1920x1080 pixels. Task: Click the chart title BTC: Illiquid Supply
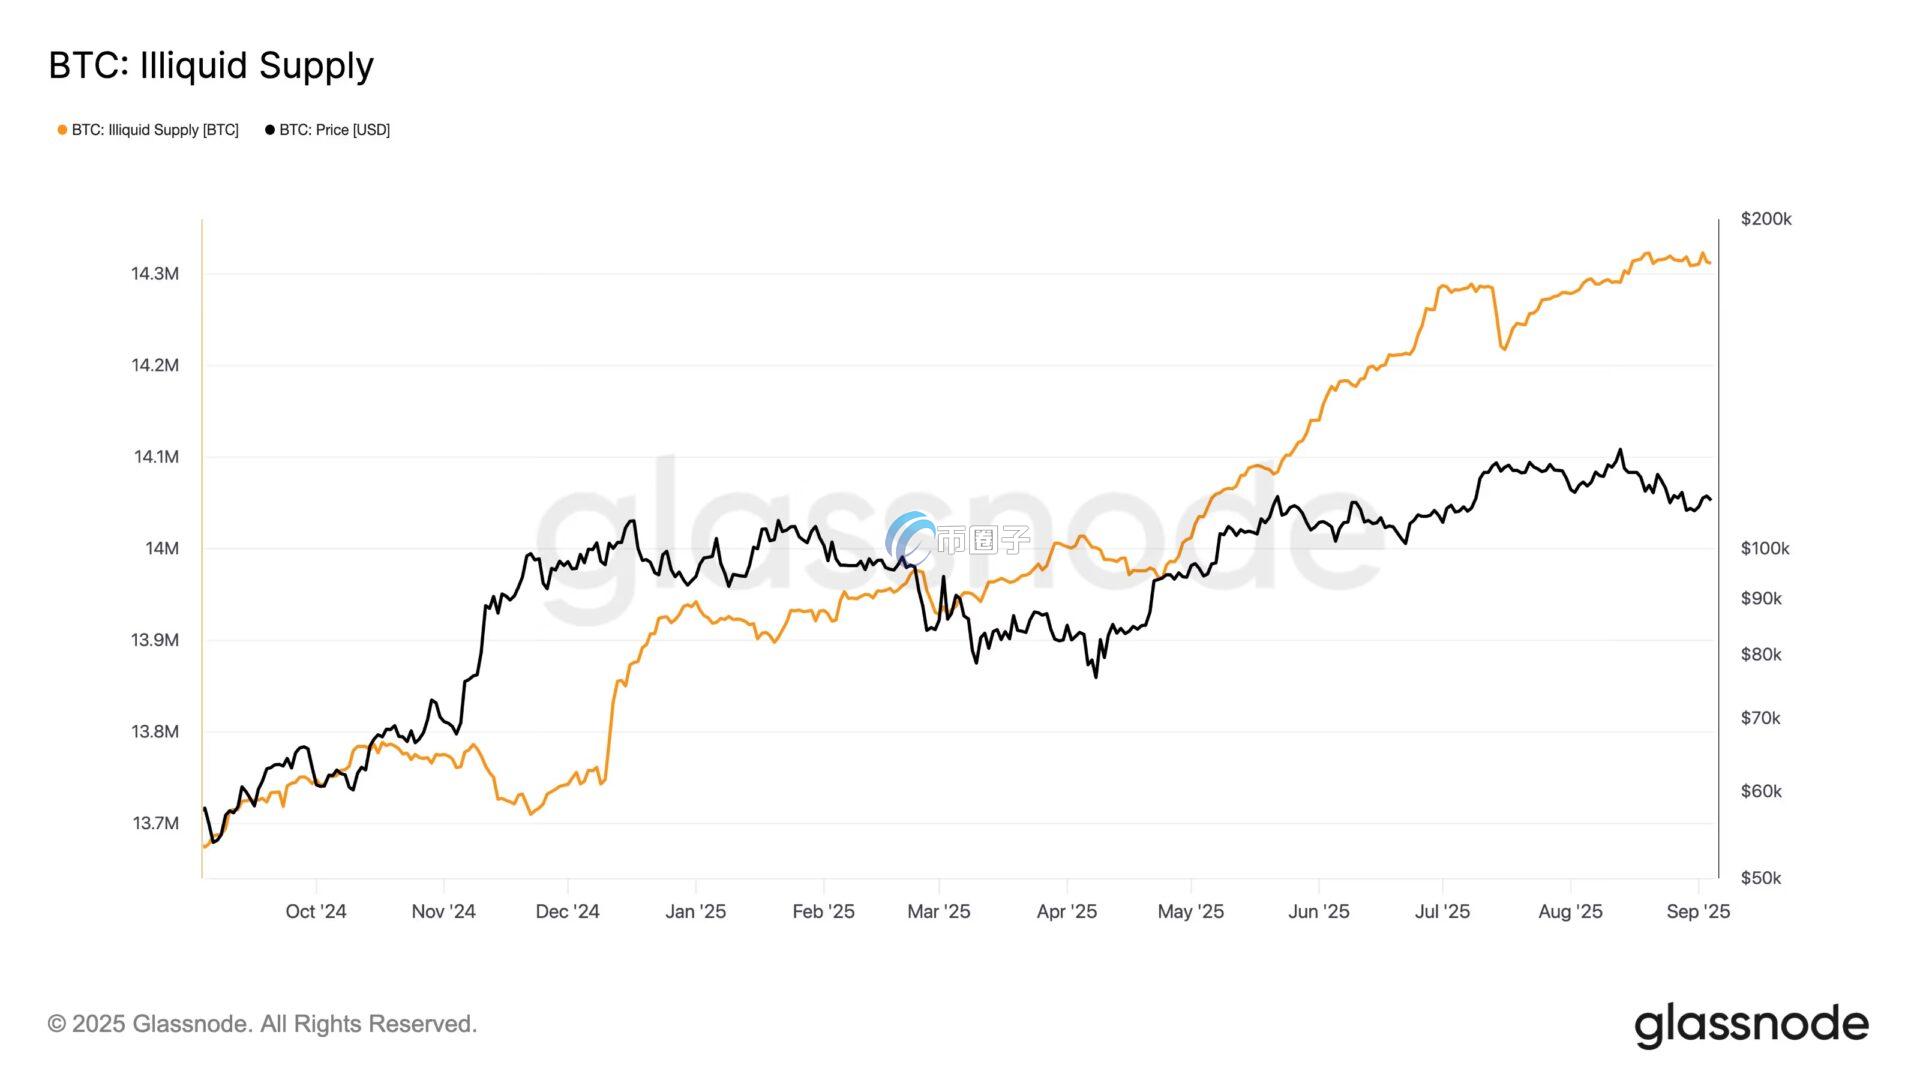click(211, 65)
